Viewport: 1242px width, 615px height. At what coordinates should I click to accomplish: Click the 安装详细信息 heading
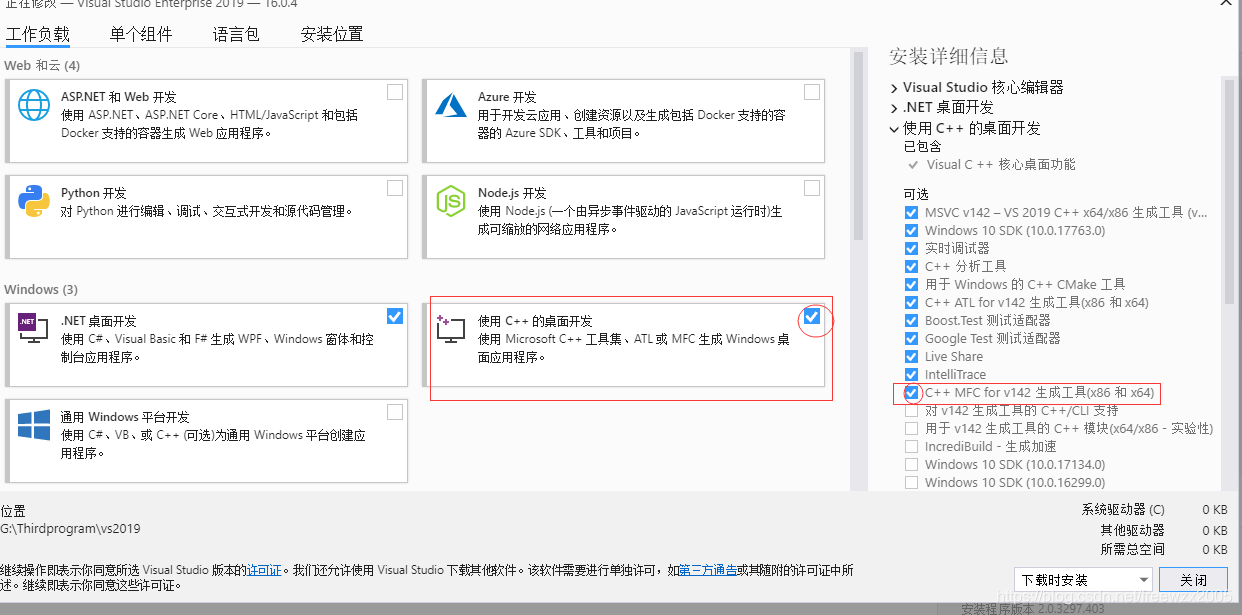948,56
